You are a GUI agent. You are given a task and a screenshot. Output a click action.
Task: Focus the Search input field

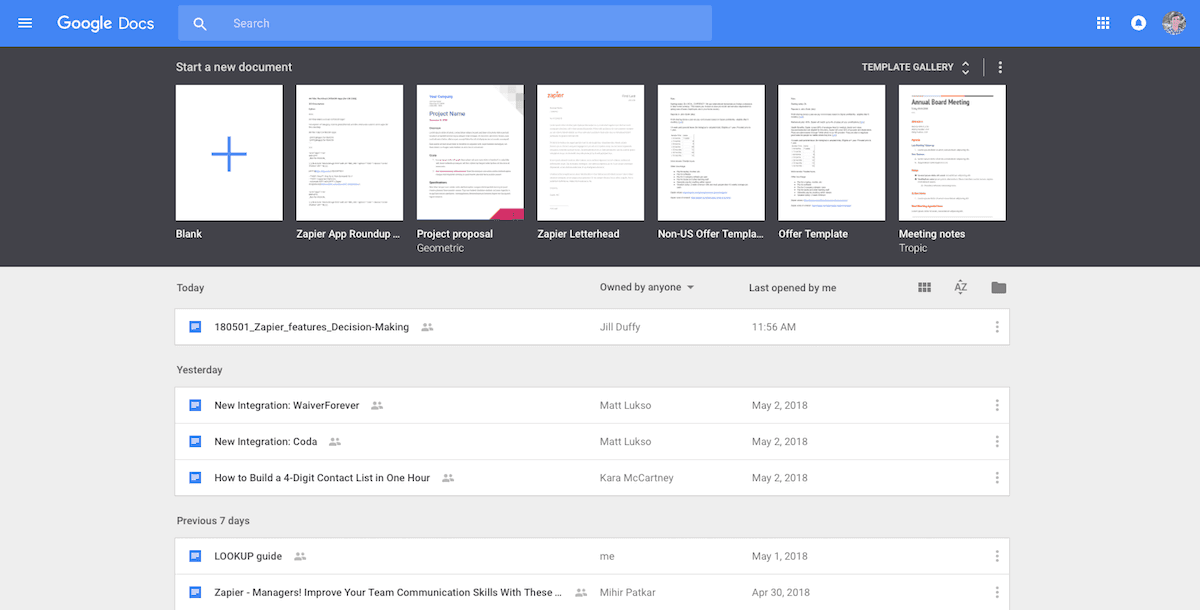[445, 23]
